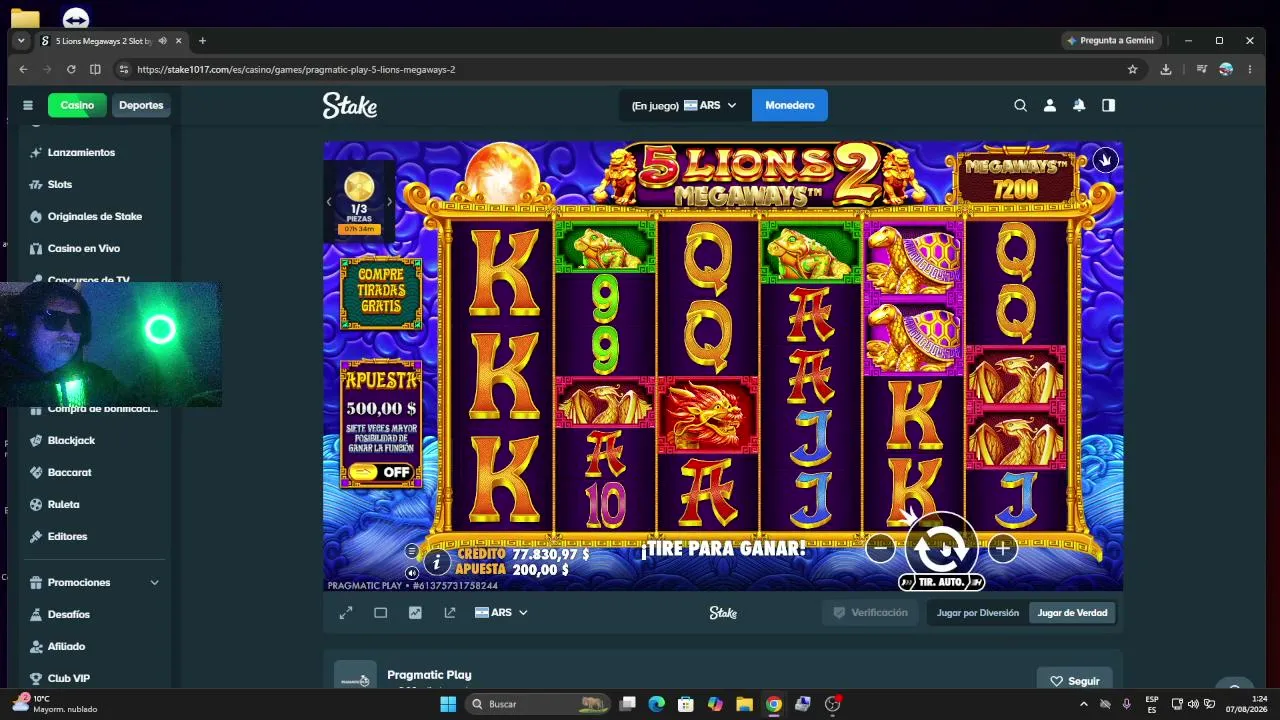Screen dimensions: 1280x720
Task: Select Jugar de Verdad mode
Action: point(1072,613)
